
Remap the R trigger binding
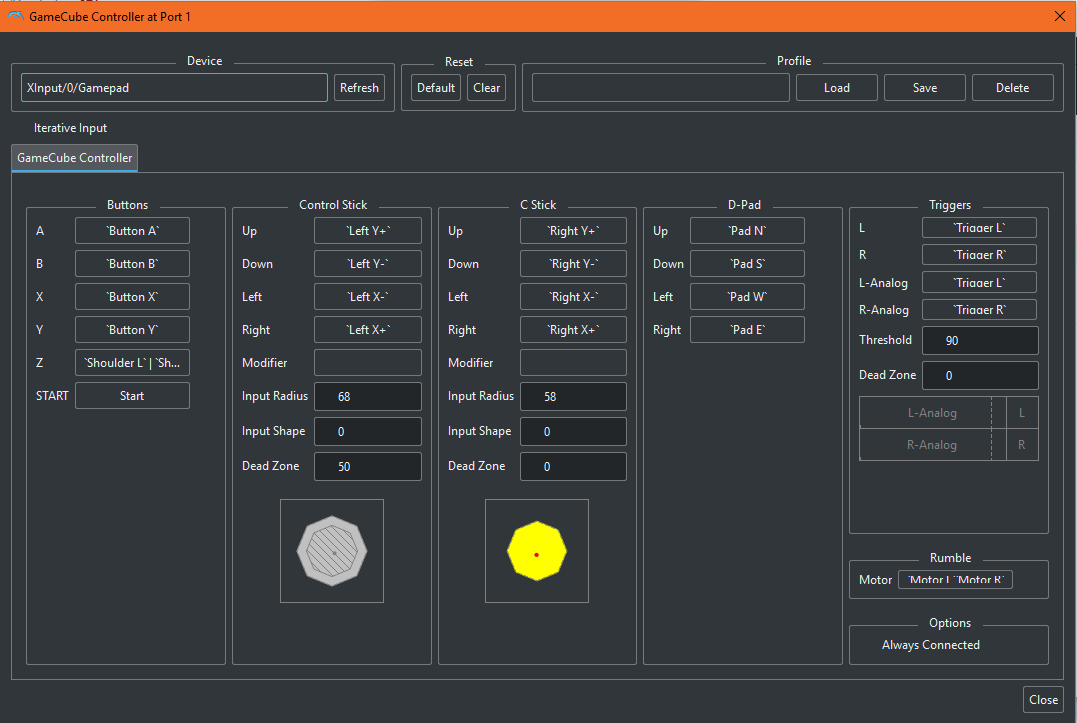pos(979,255)
